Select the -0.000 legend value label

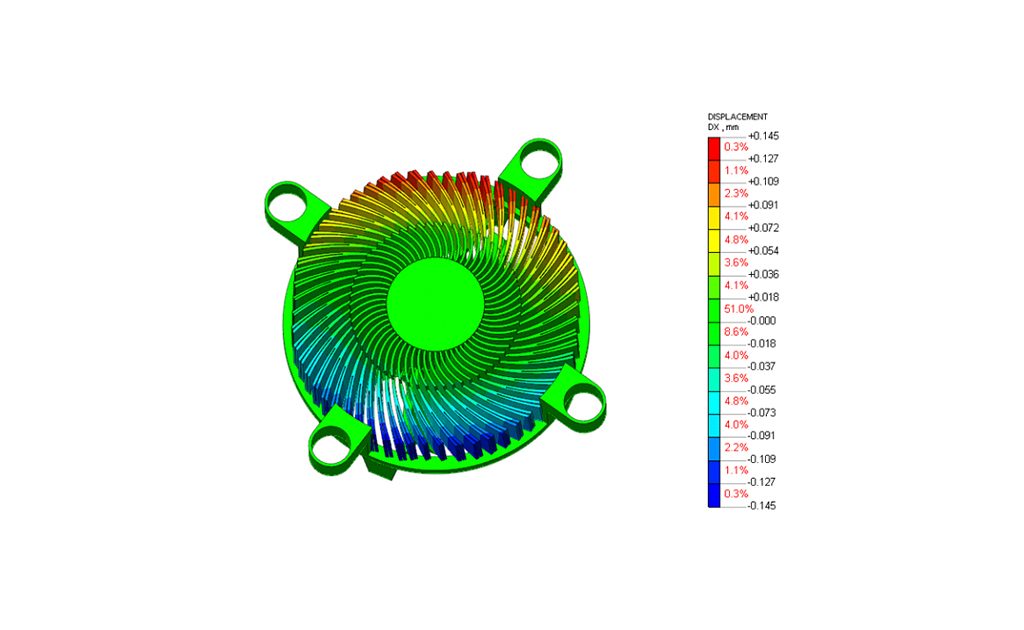point(763,321)
